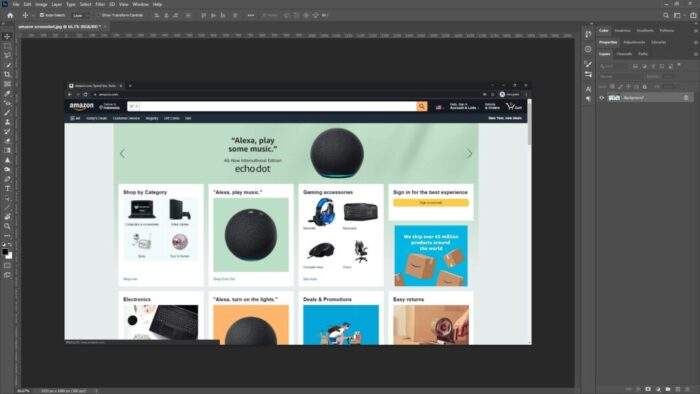
Task: Open the Image menu
Action: pos(41,4)
